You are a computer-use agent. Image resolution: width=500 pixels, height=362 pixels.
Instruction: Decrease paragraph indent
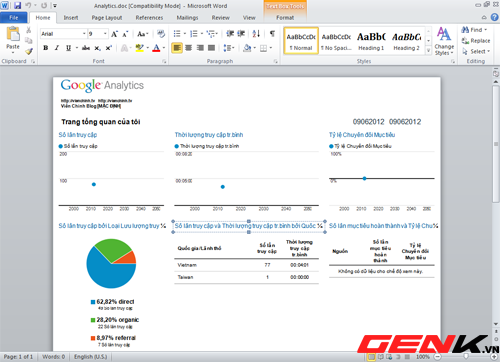tap(230, 34)
